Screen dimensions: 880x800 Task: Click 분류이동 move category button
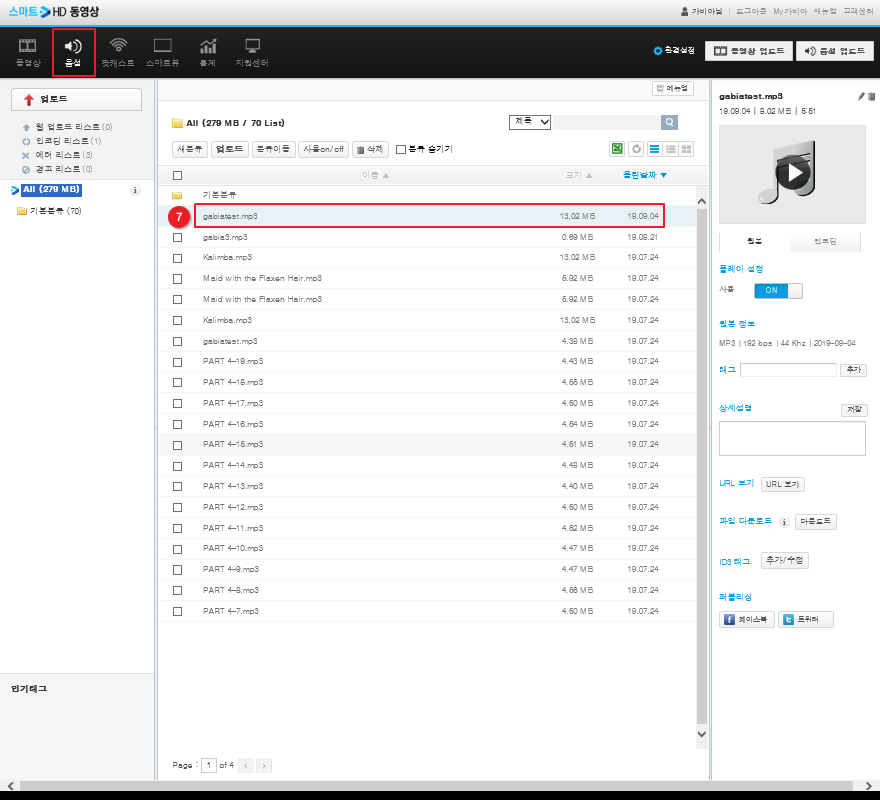click(273, 149)
